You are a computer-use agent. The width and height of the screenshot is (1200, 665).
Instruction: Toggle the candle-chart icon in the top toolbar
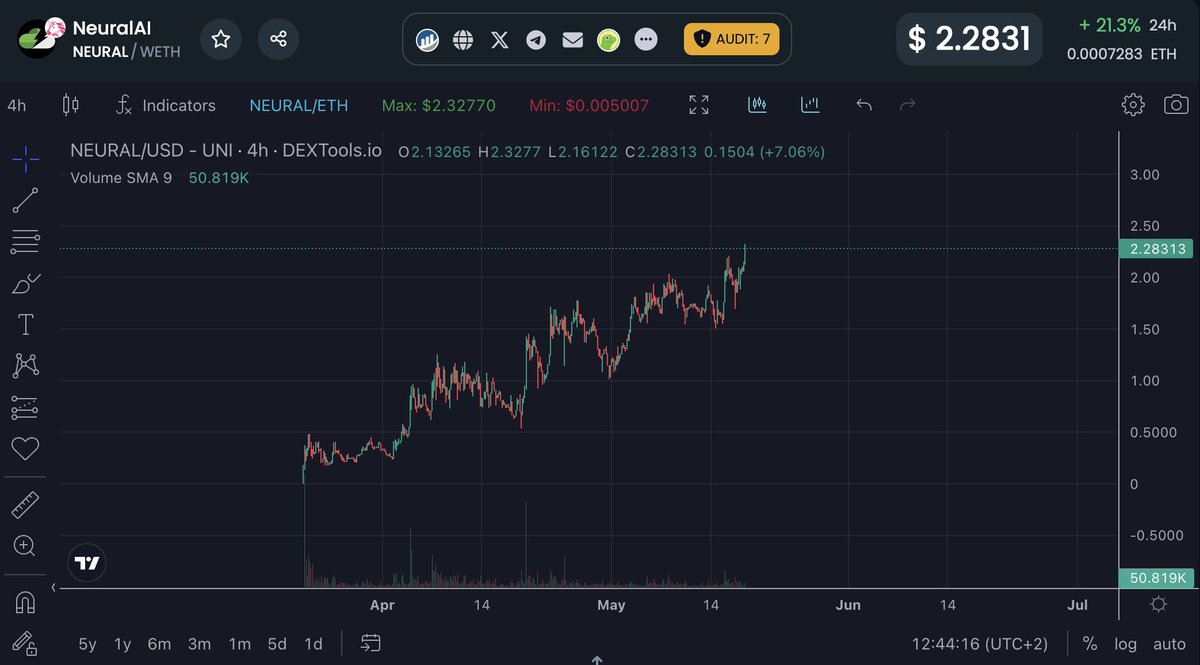tap(757, 104)
